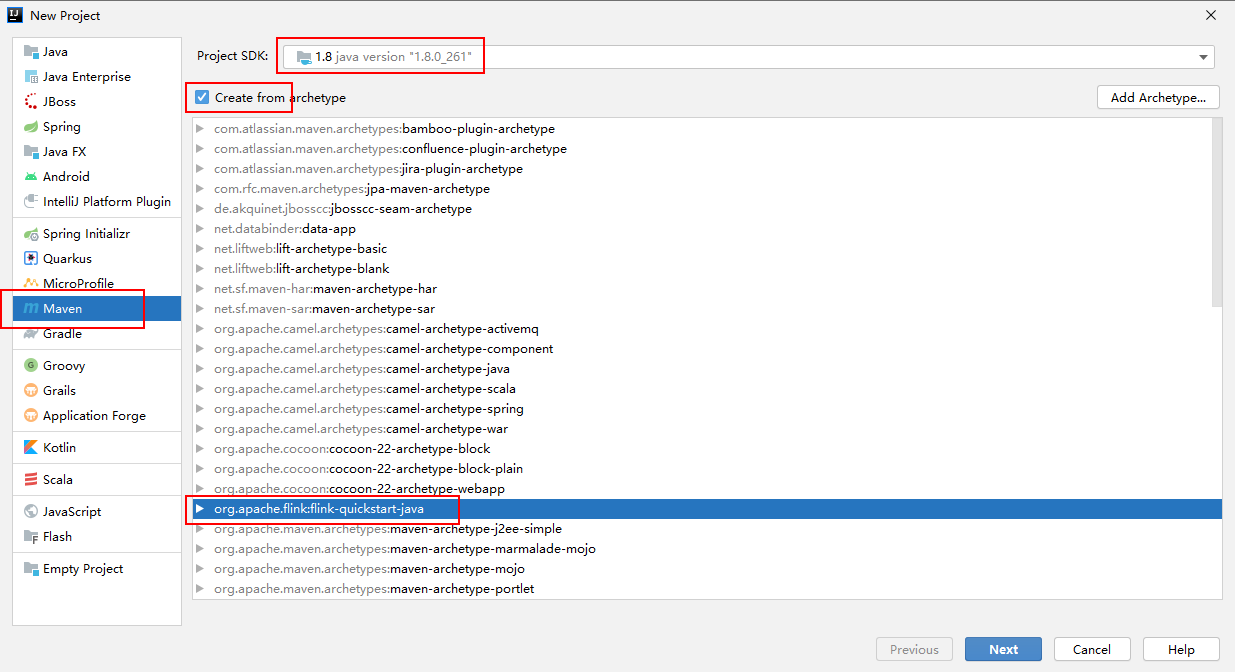Select Empty Project label

tap(83, 569)
